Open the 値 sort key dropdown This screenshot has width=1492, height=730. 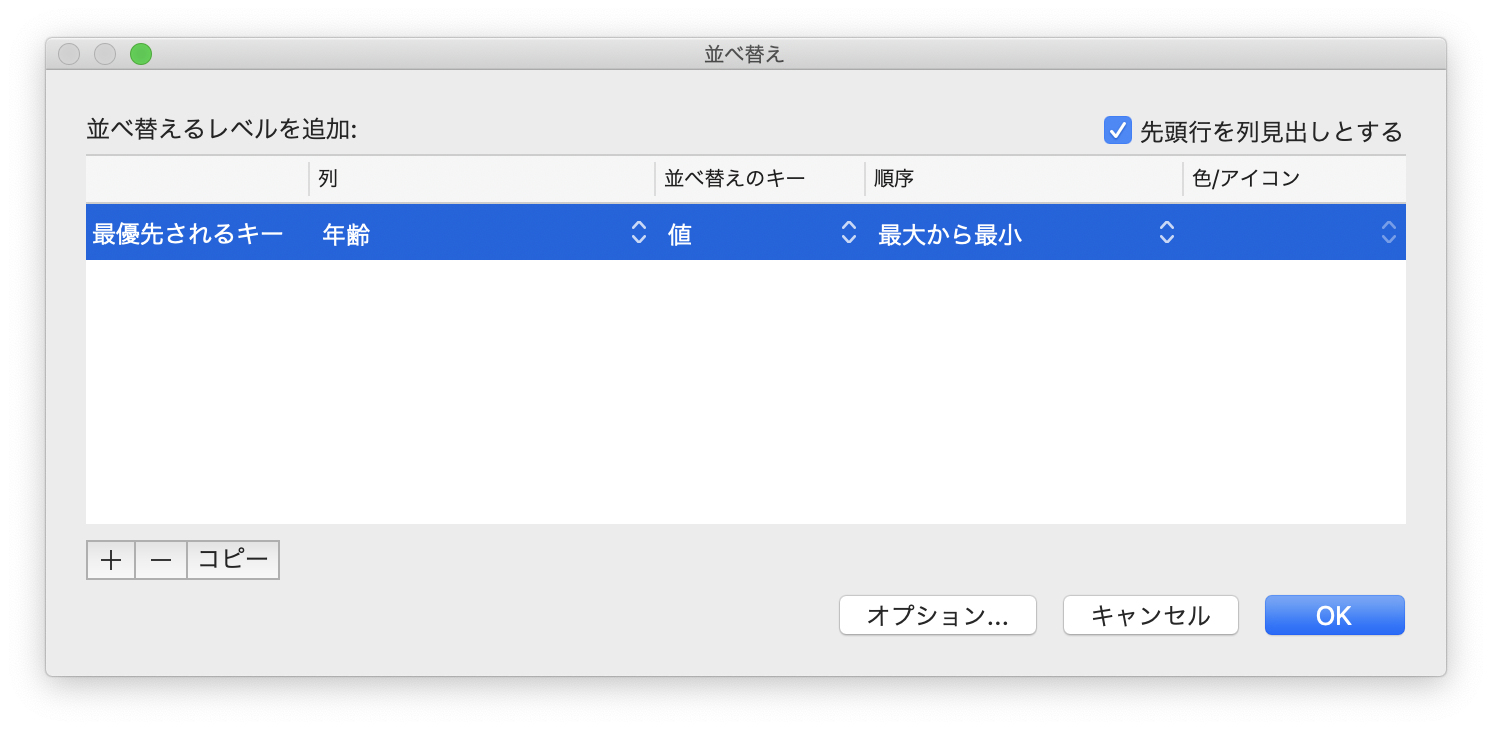click(x=762, y=234)
